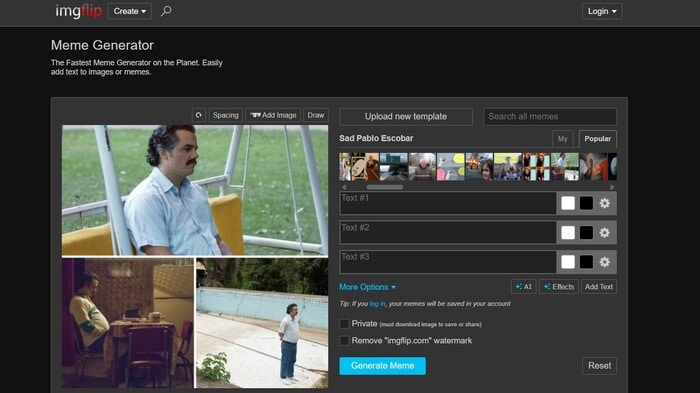Click the Add Text button

point(599,287)
